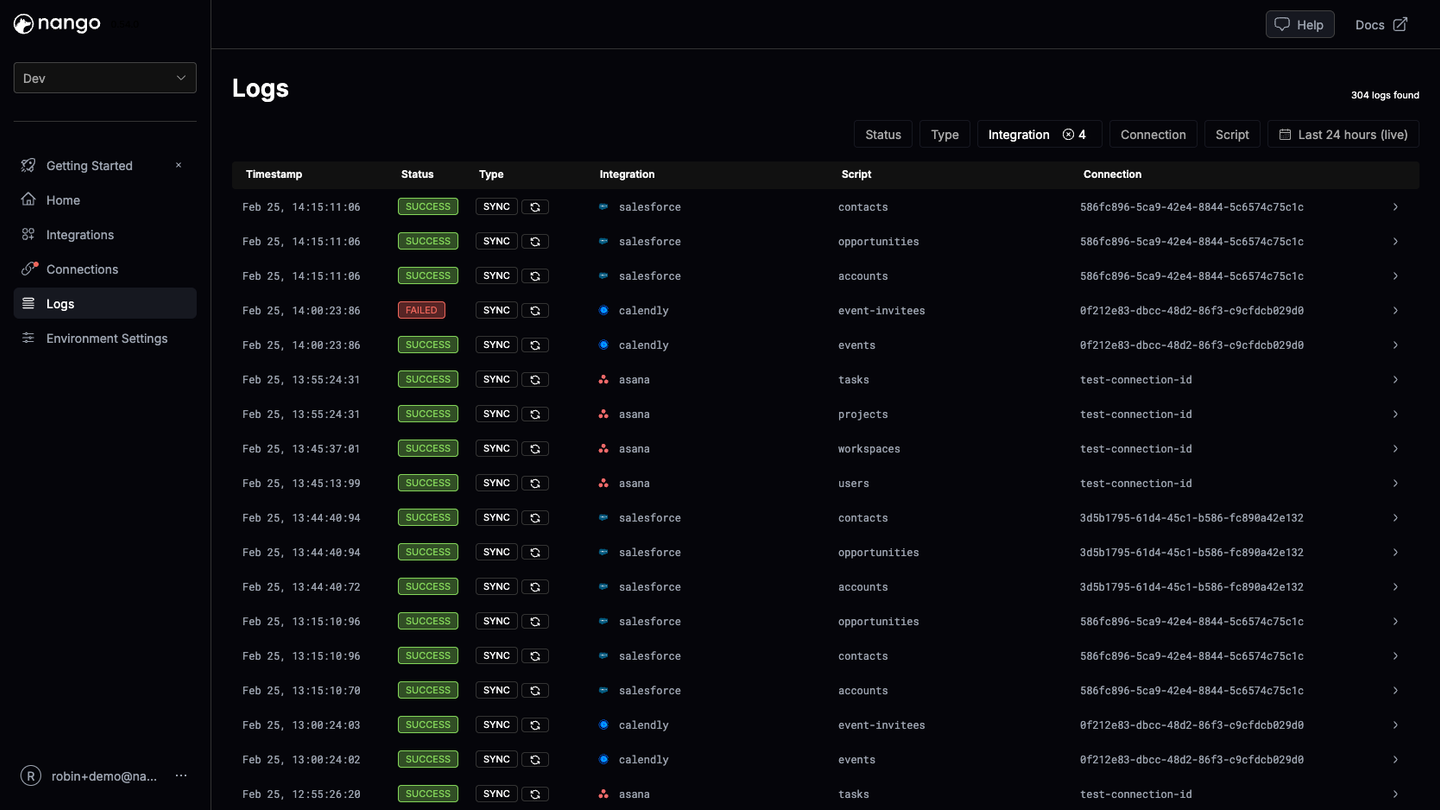This screenshot has width=1440, height=810.
Task: Dismiss the Getting Started sidebar item
Action: [x=179, y=165]
